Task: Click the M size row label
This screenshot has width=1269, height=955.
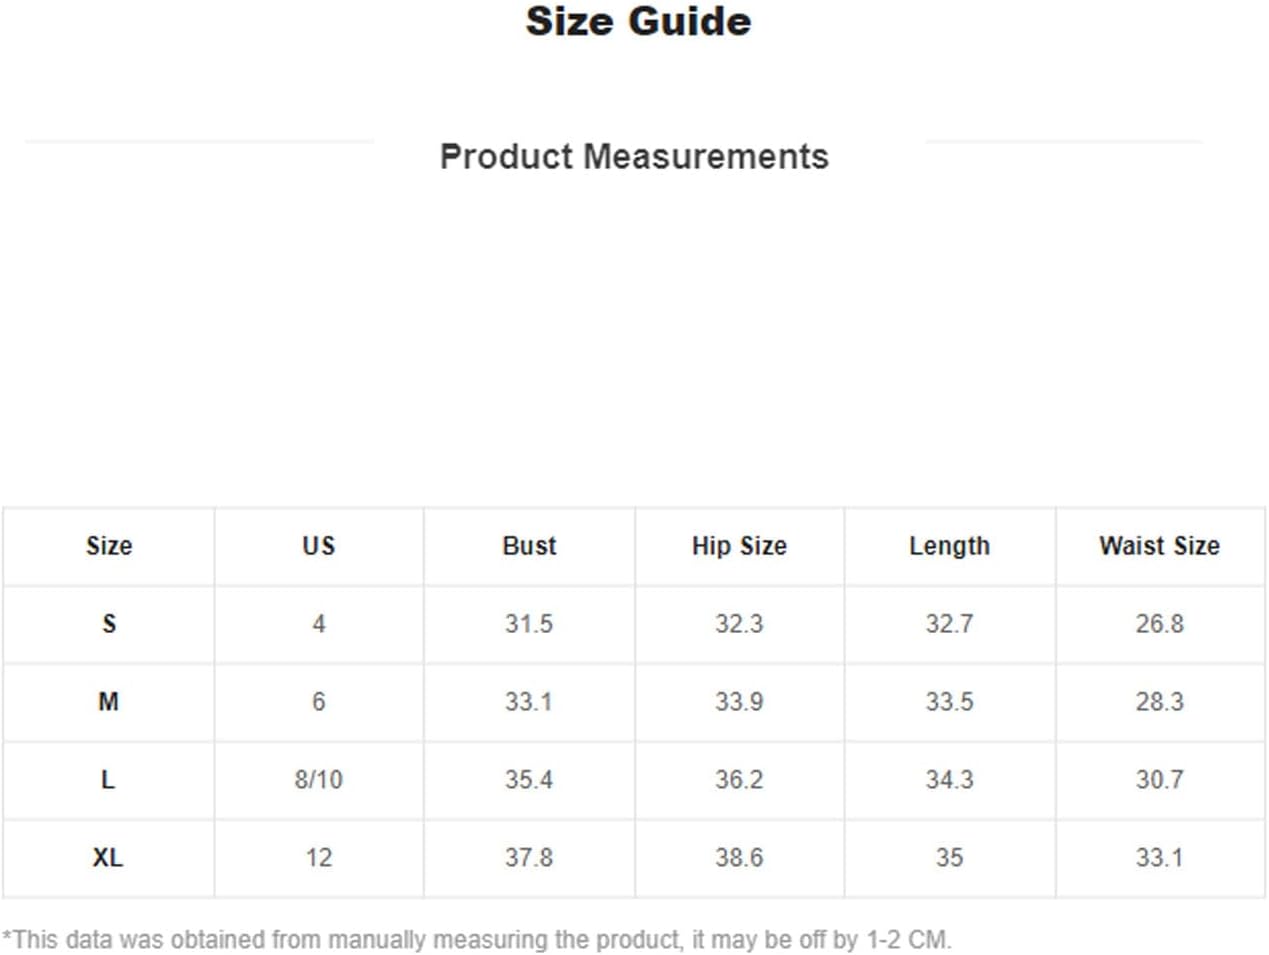Action: coord(109,702)
